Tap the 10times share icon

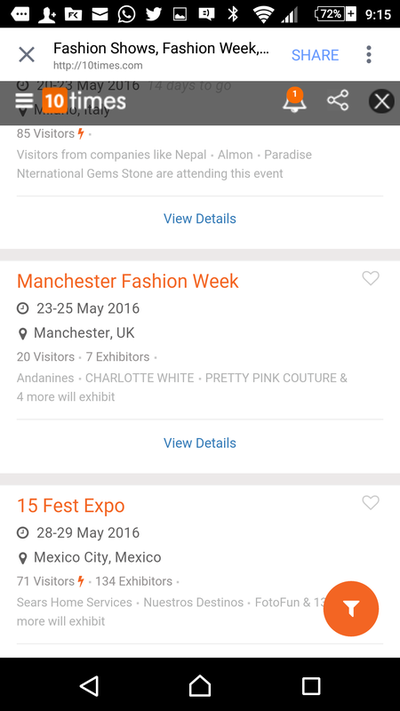pos(338,100)
